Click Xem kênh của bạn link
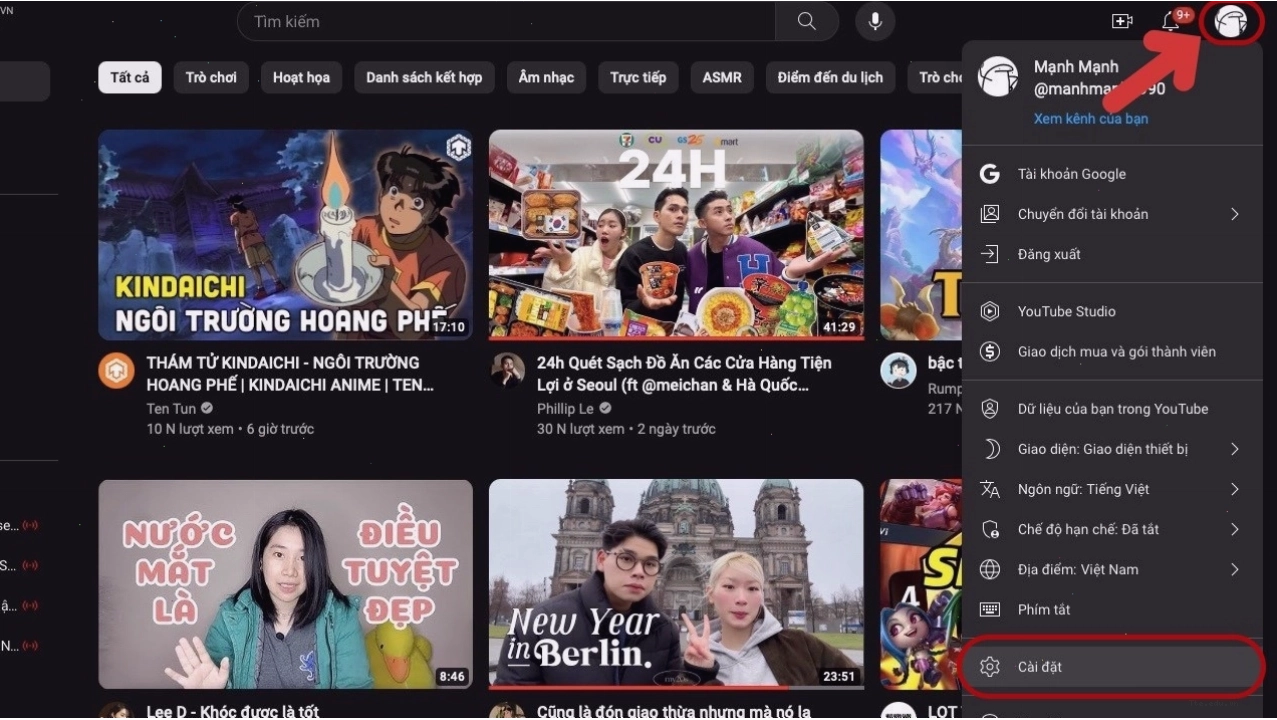 point(1091,118)
